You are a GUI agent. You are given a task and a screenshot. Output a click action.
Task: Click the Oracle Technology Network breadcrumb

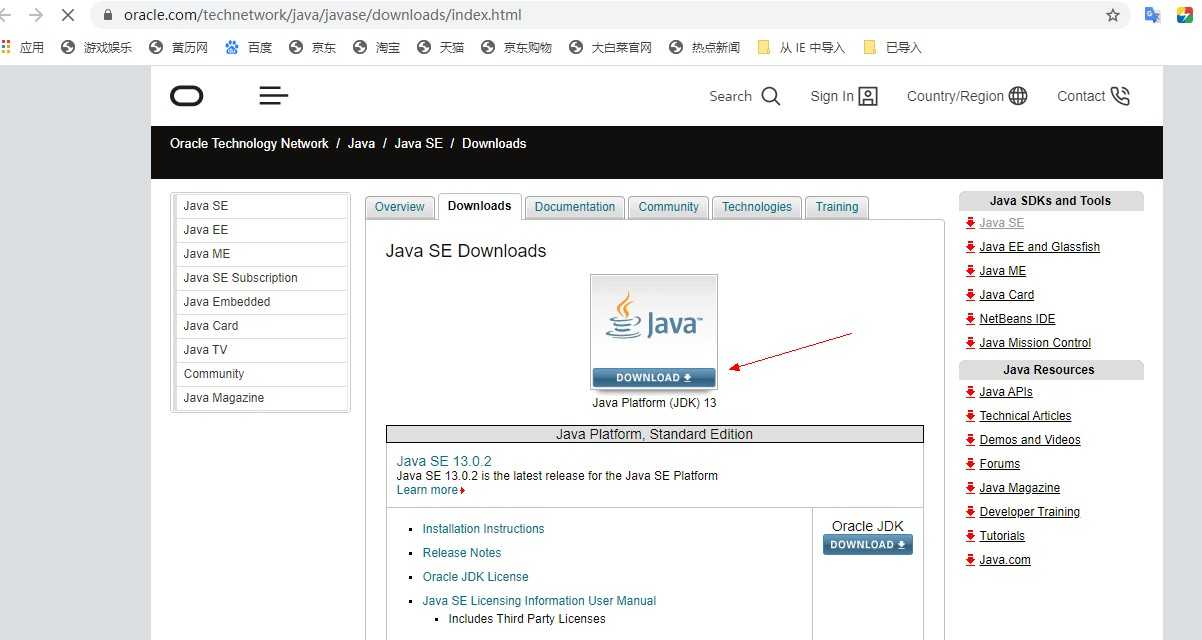pos(249,143)
